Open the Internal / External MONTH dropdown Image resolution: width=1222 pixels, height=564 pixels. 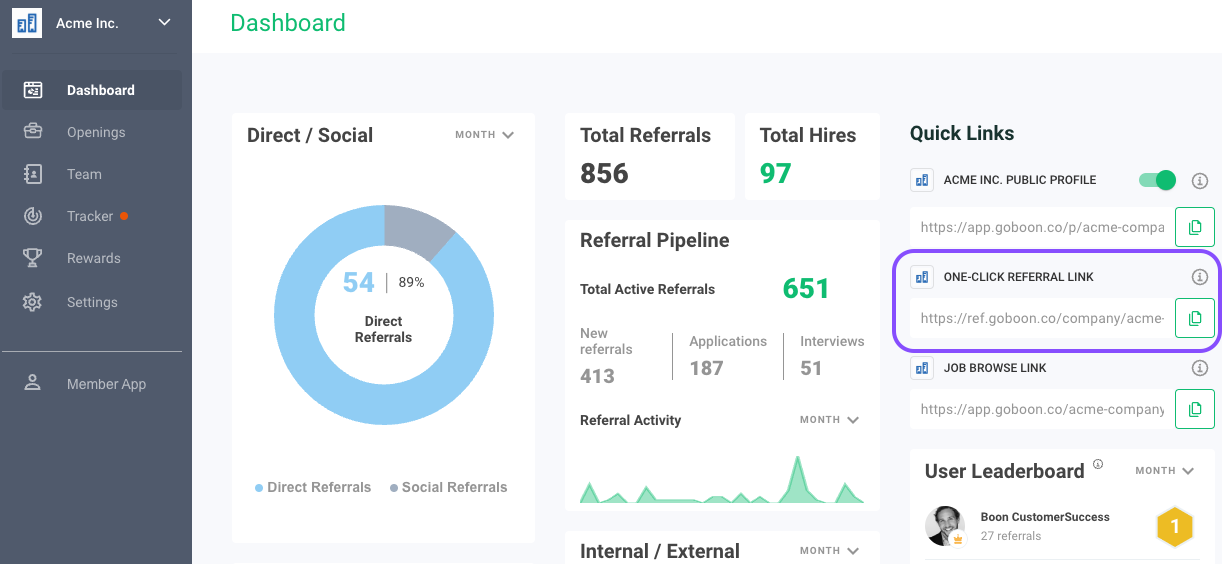829,551
